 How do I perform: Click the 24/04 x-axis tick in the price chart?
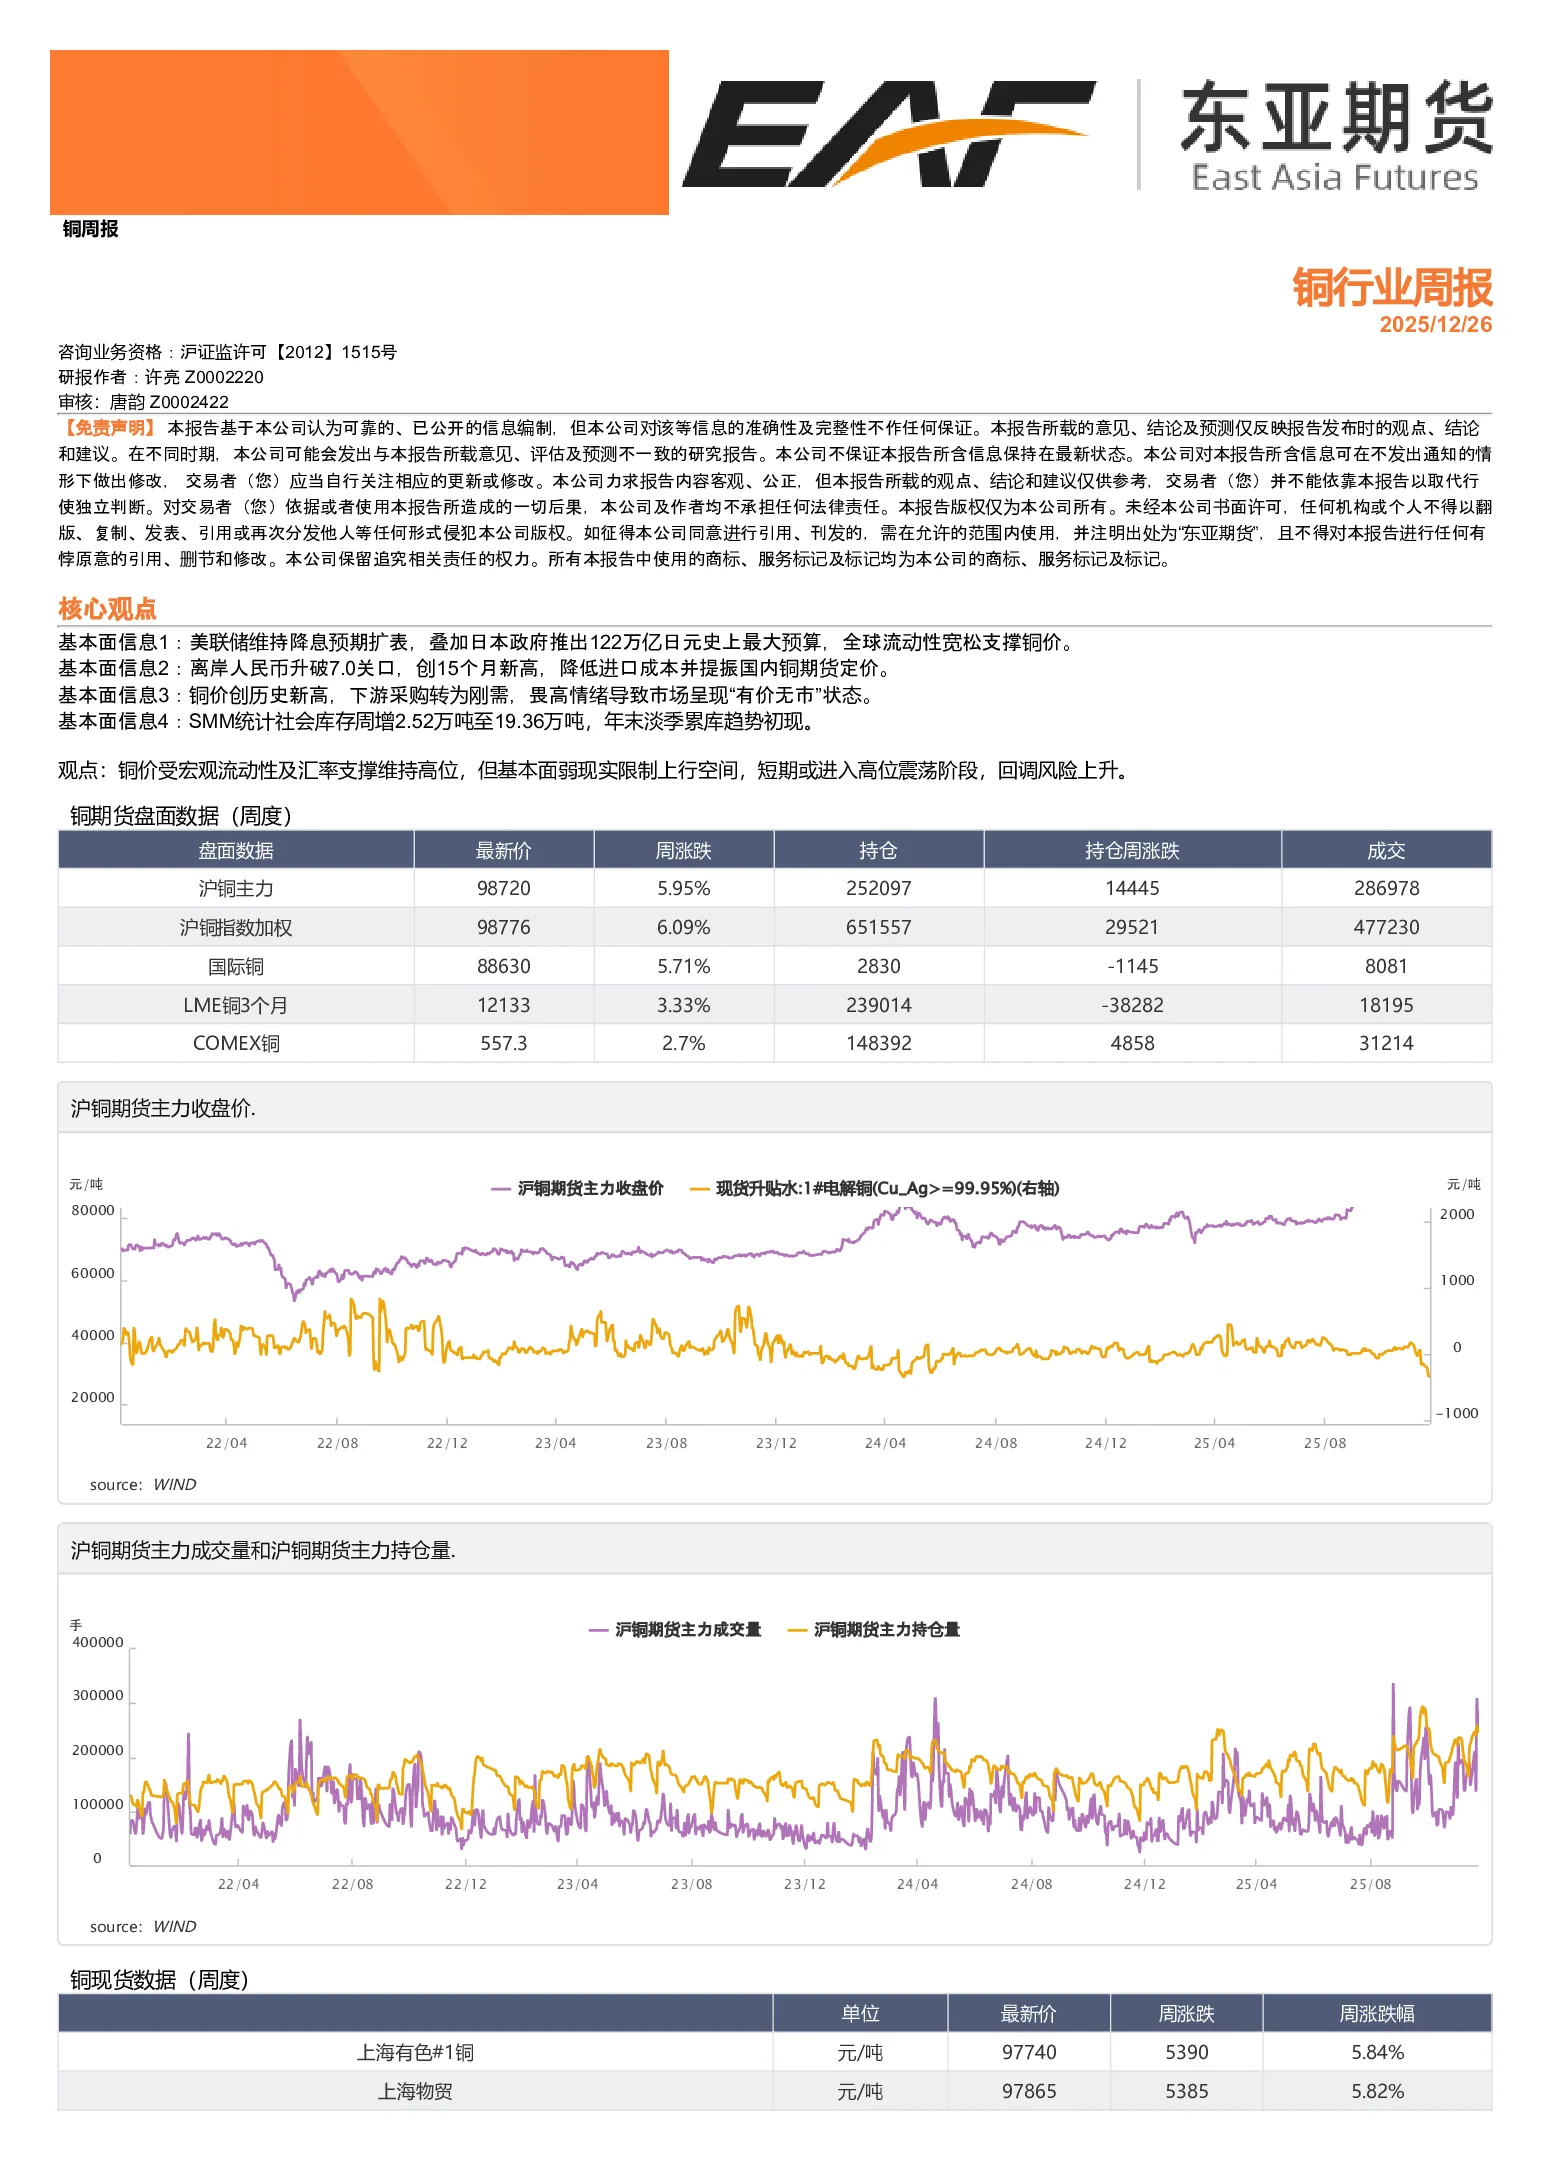click(x=885, y=1443)
